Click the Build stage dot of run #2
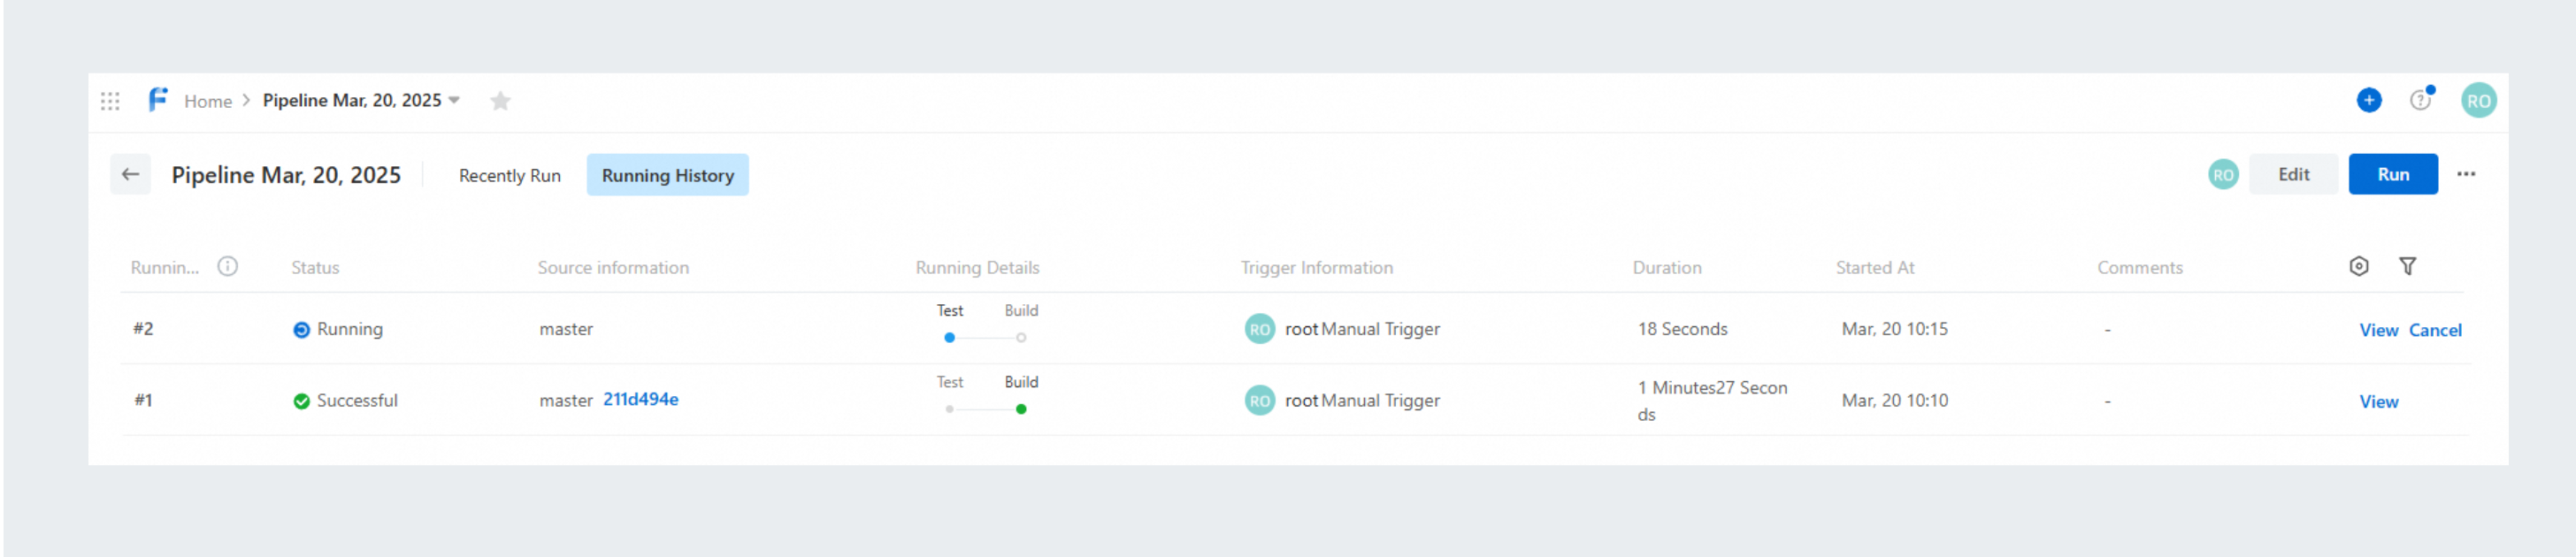2576x557 pixels. (x=1020, y=338)
